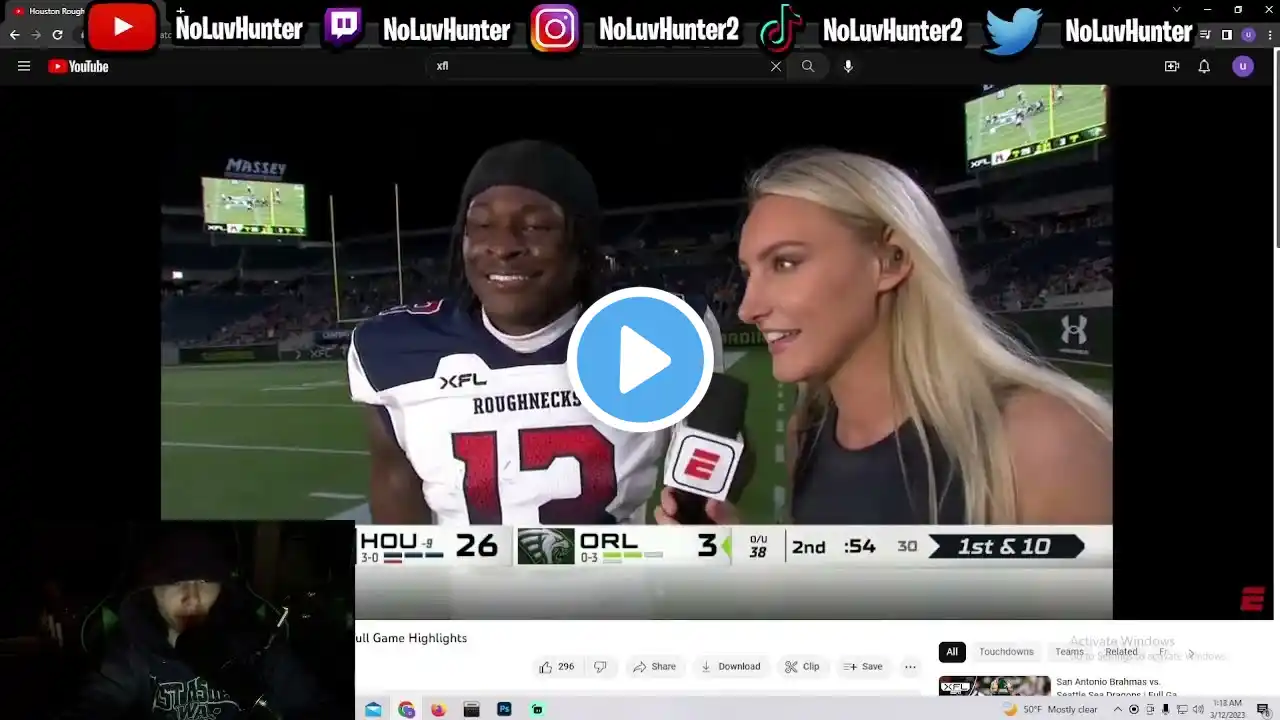1280x720 pixels.
Task: Go forward with the browser forward arrow
Action: pyautogui.click(x=36, y=35)
